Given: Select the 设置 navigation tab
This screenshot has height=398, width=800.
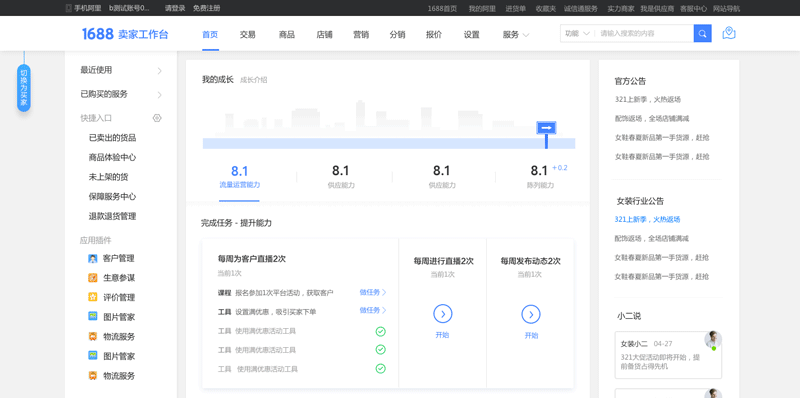Looking at the screenshot, I should (x=472, y=35).
